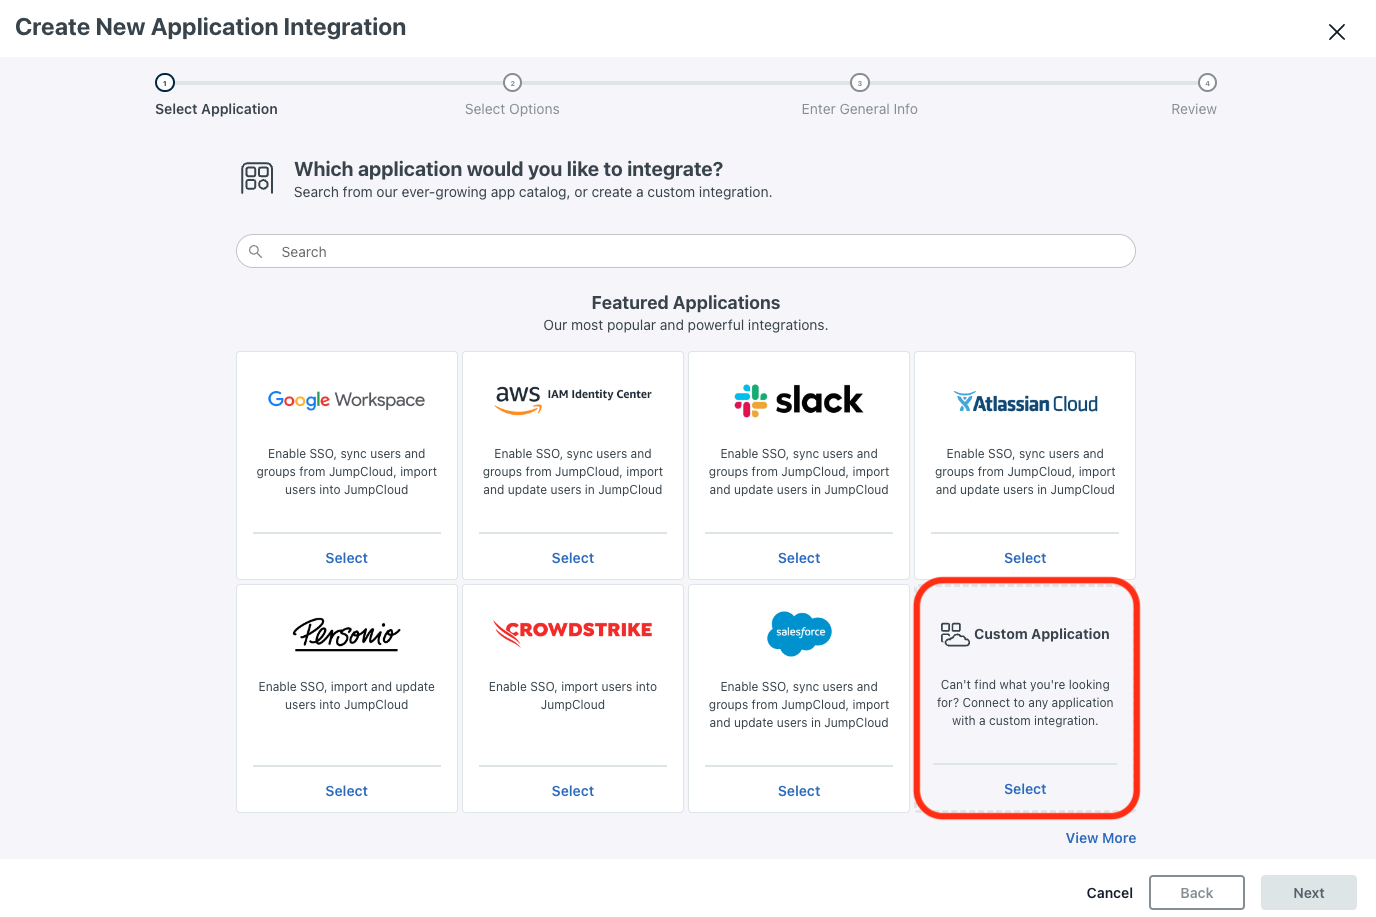Click the Salesforce cloud logo

799,633
